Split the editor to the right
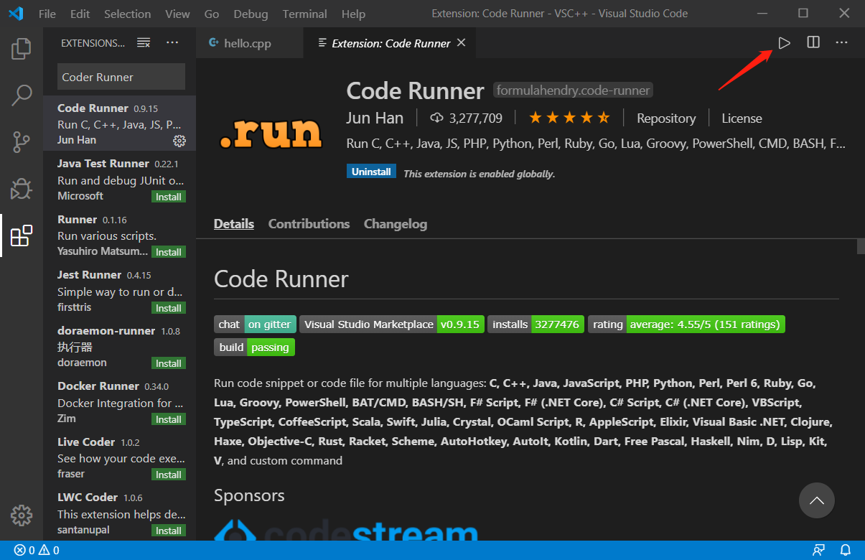Image resolution: width=865 pixels, height=560 pixels. [813, 42]
